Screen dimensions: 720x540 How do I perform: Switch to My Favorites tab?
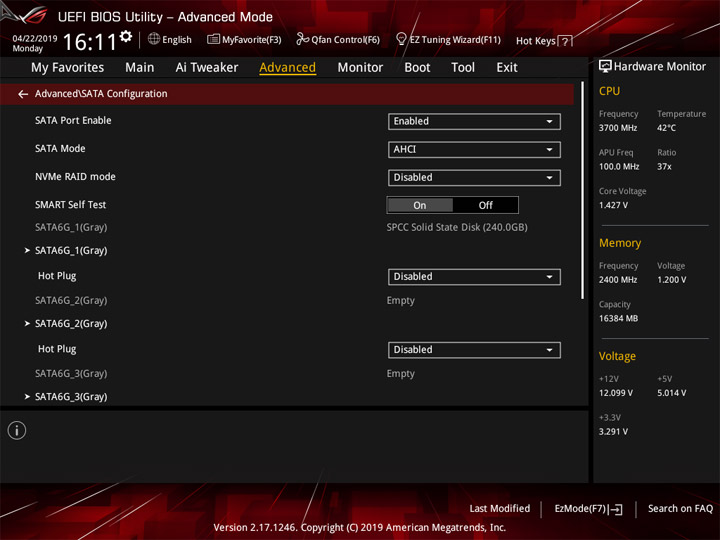[x=68, y=68]
